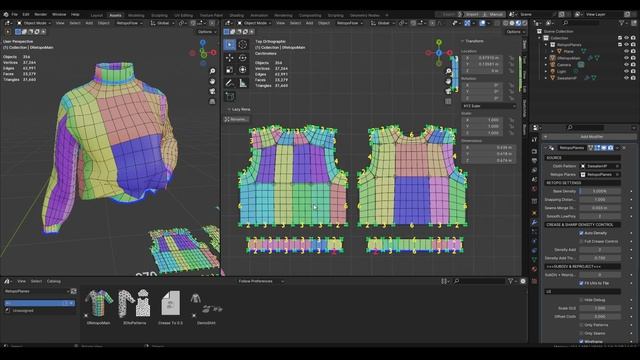The width and height of the screenshot is (640, 360).
Task: Open the Modifier wrench properties tab
Action: coord(534,222)
